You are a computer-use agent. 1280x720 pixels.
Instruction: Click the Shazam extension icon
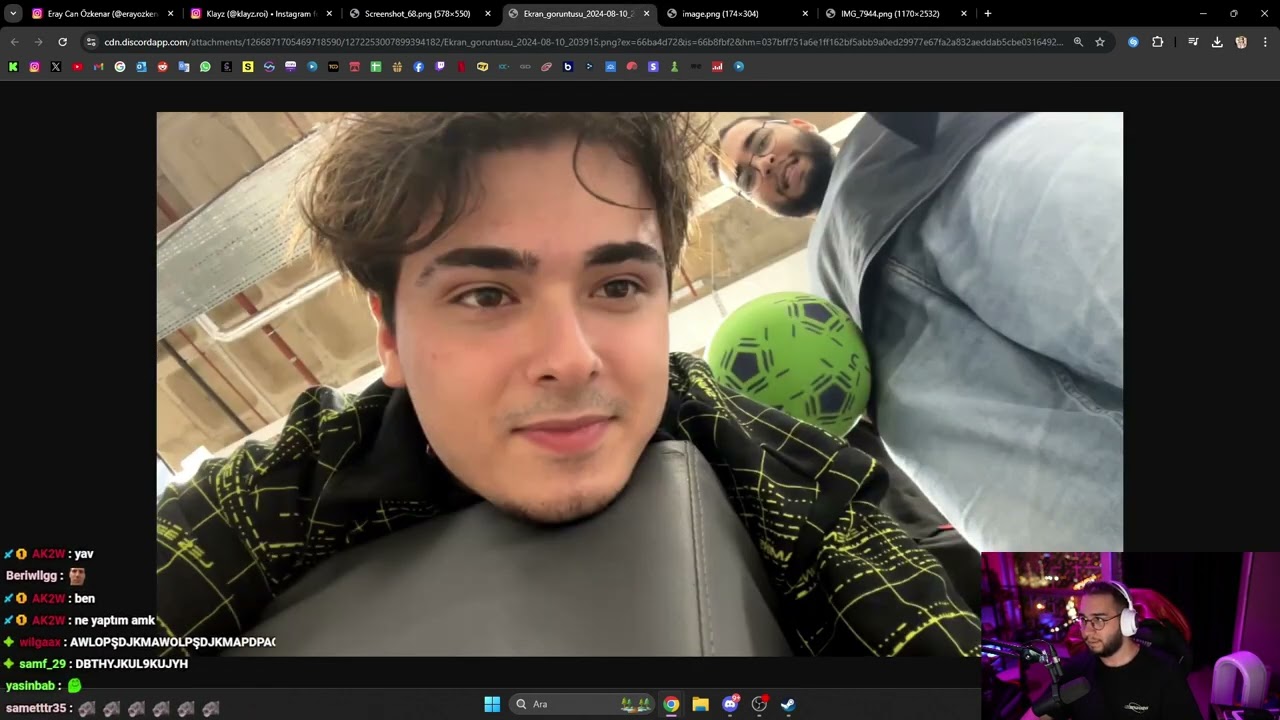coord(1133,42)
